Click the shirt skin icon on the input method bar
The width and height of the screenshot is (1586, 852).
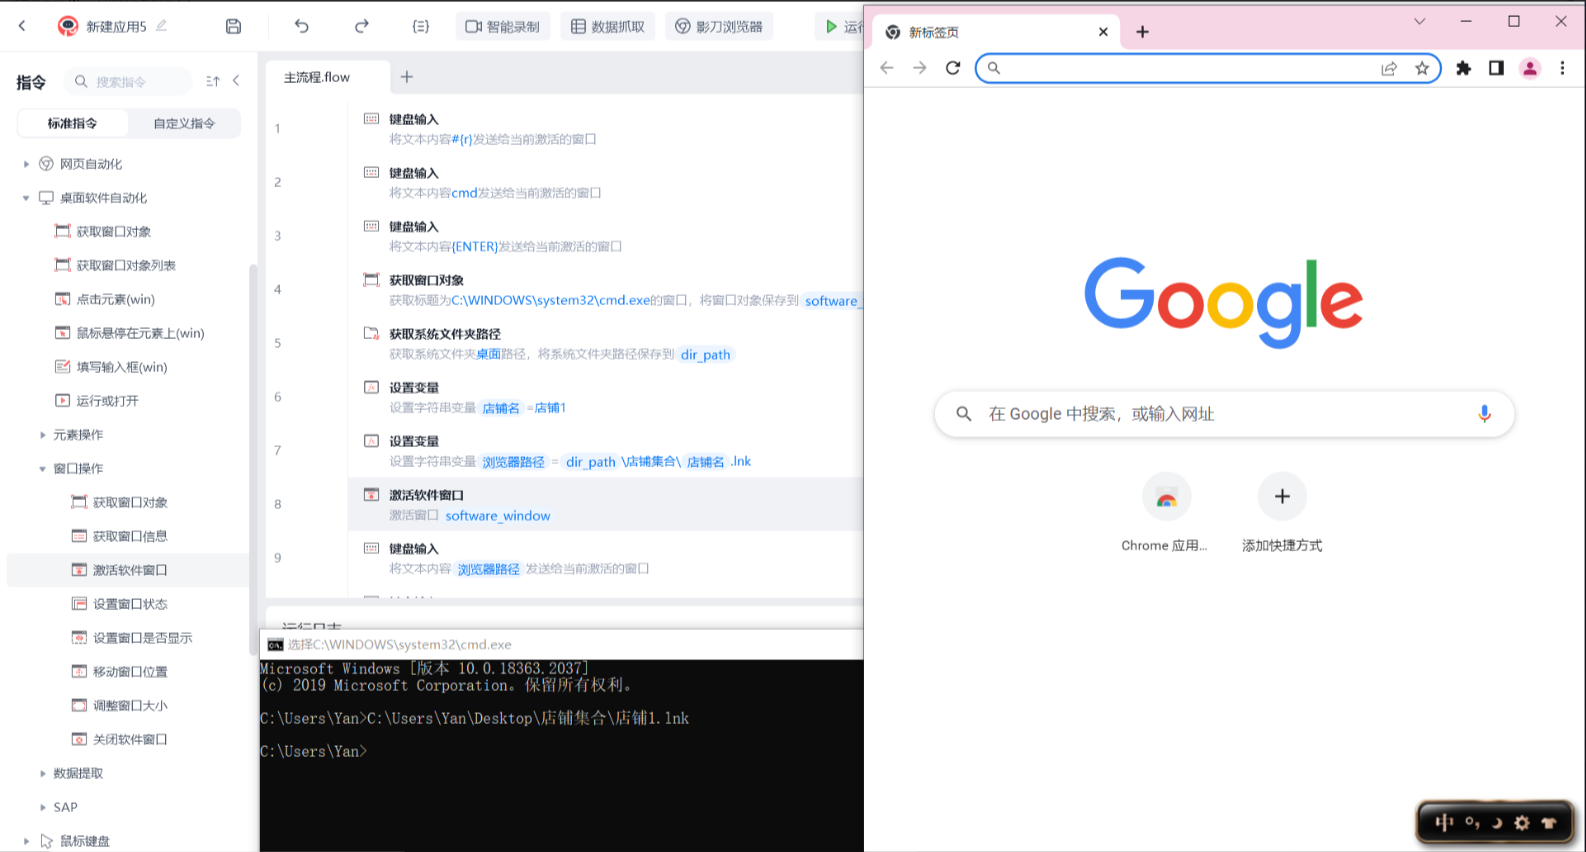(x=1550, y=823)
